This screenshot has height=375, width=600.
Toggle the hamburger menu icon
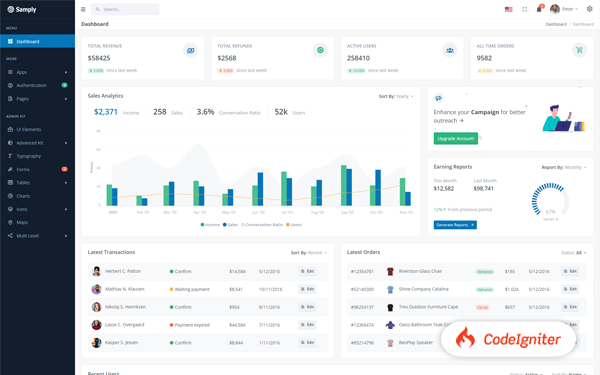(83, 9)
